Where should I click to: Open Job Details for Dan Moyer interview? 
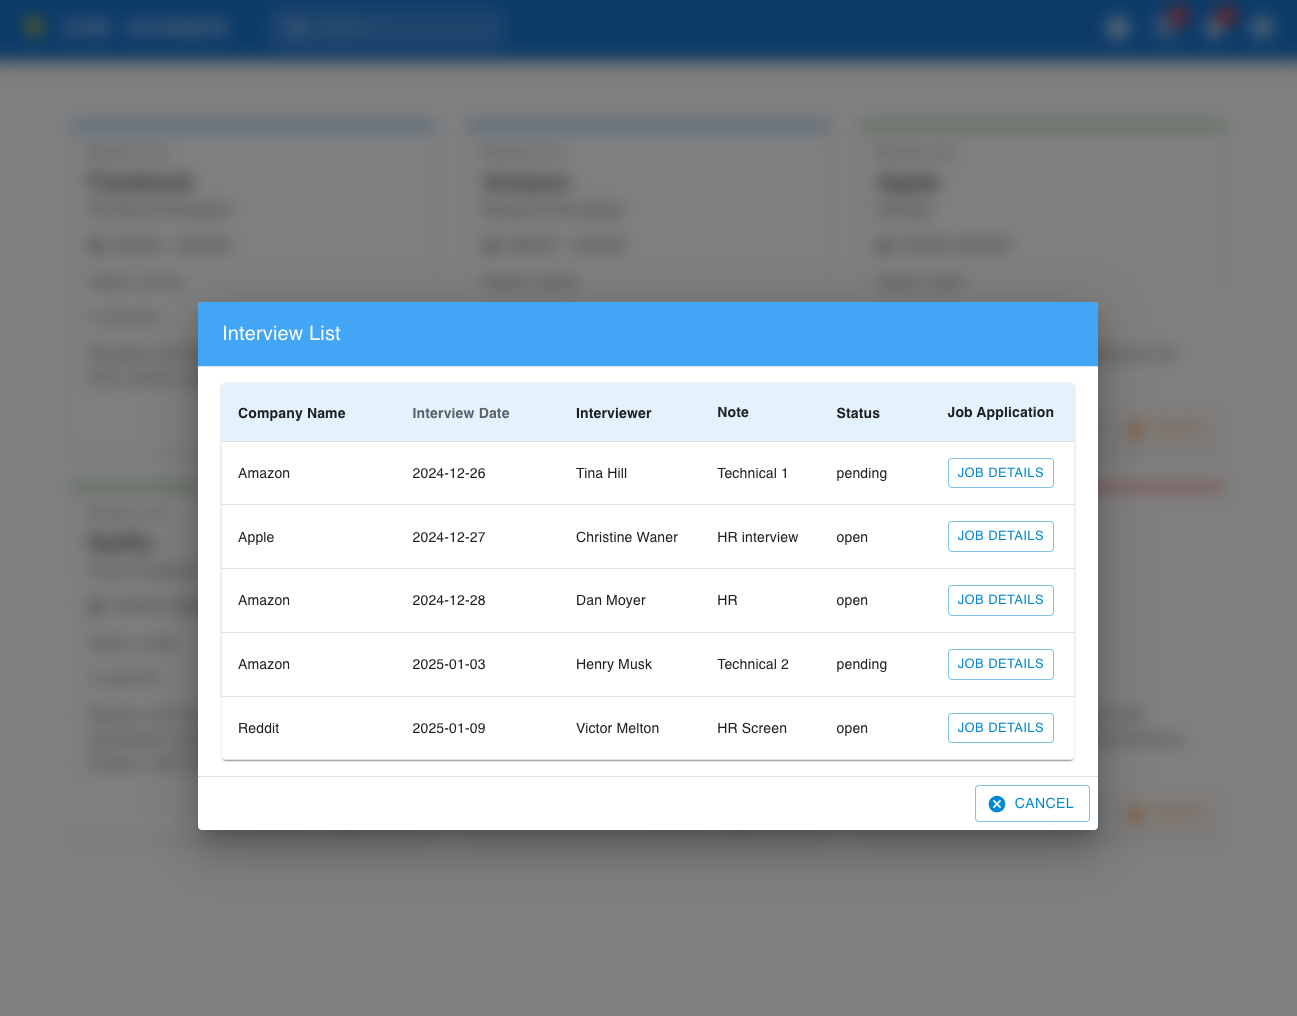coord(1000,600)
